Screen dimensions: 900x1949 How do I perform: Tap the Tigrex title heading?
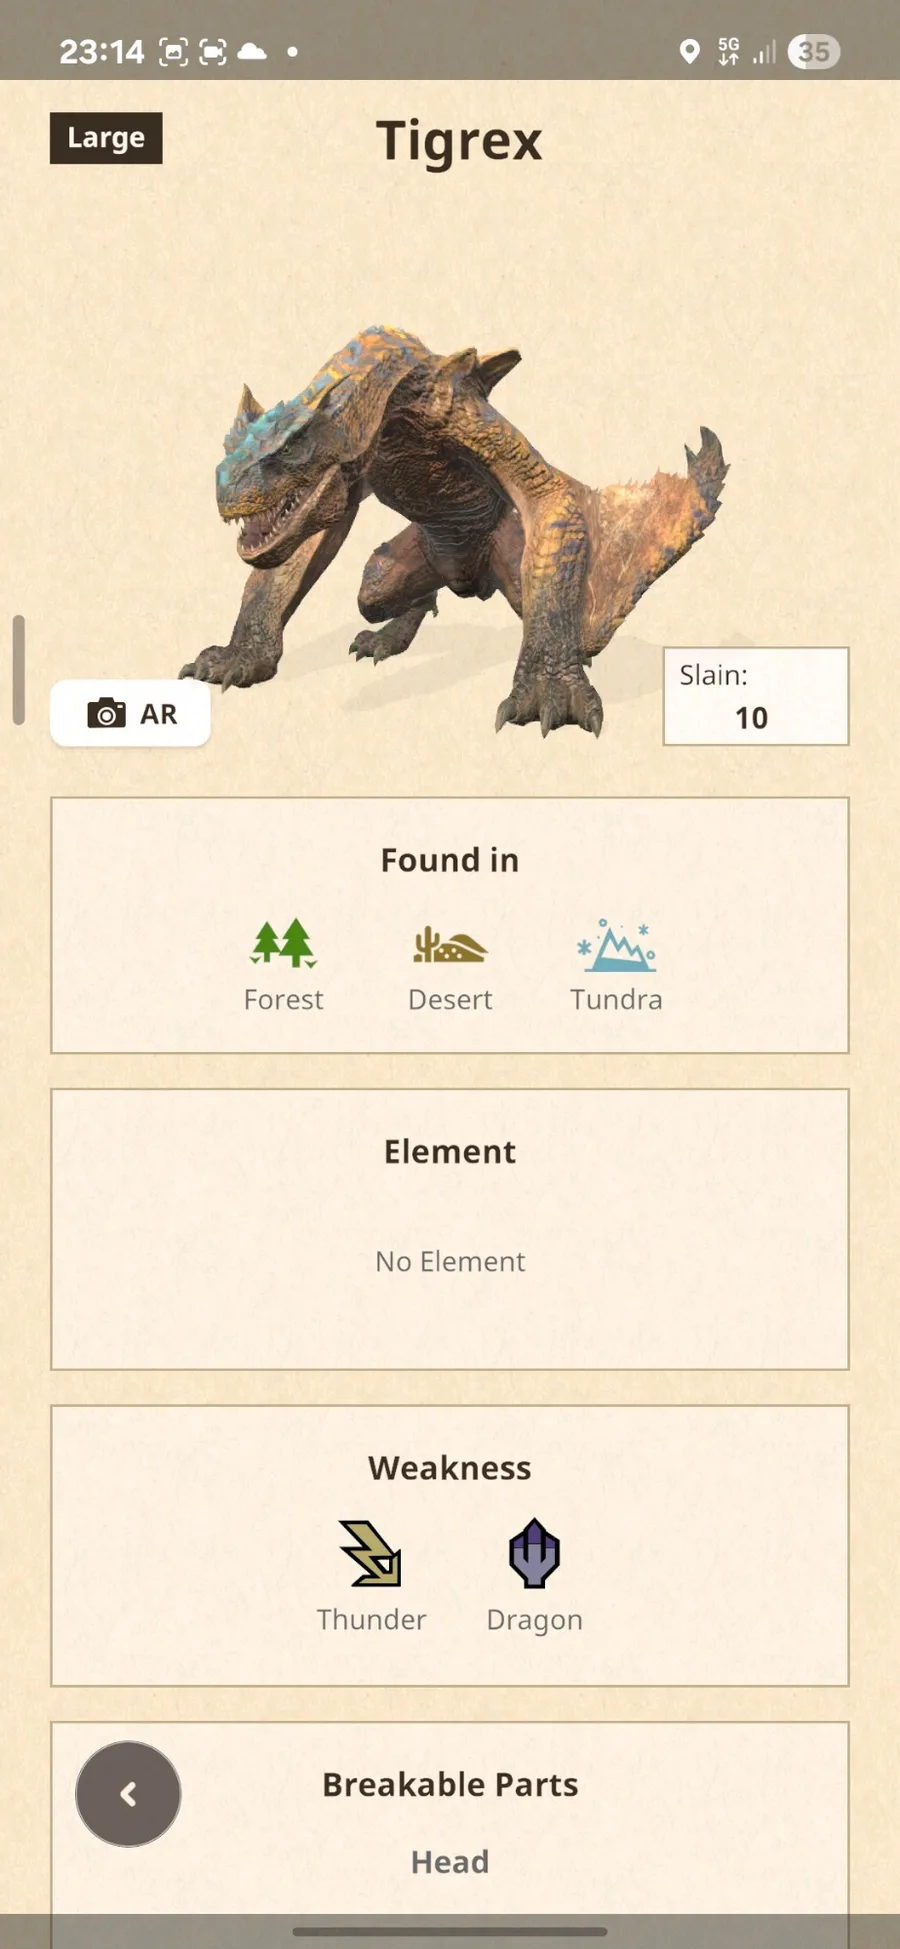459,141
